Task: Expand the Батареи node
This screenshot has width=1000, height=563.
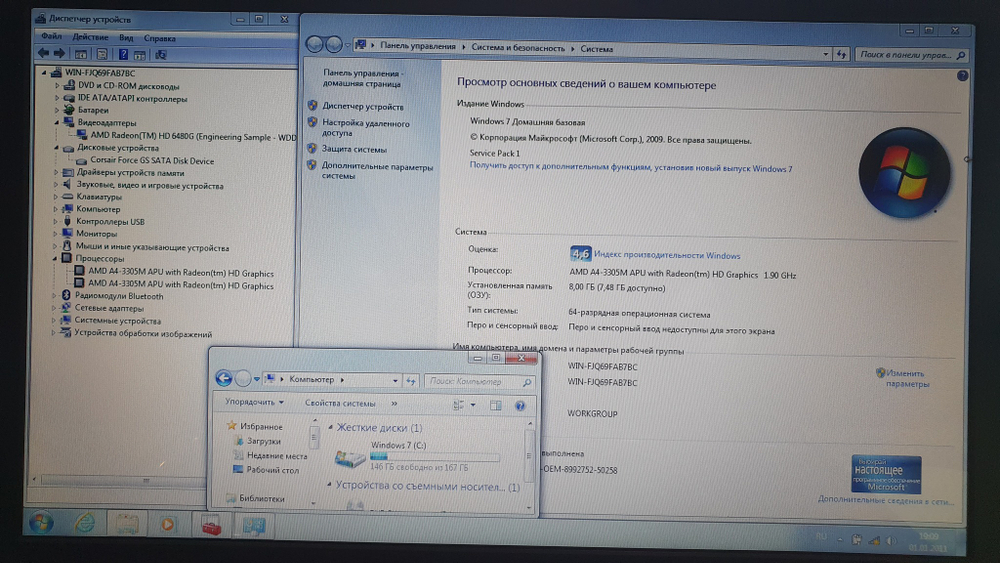Action: pyautogui.click(x=57, y=110)
